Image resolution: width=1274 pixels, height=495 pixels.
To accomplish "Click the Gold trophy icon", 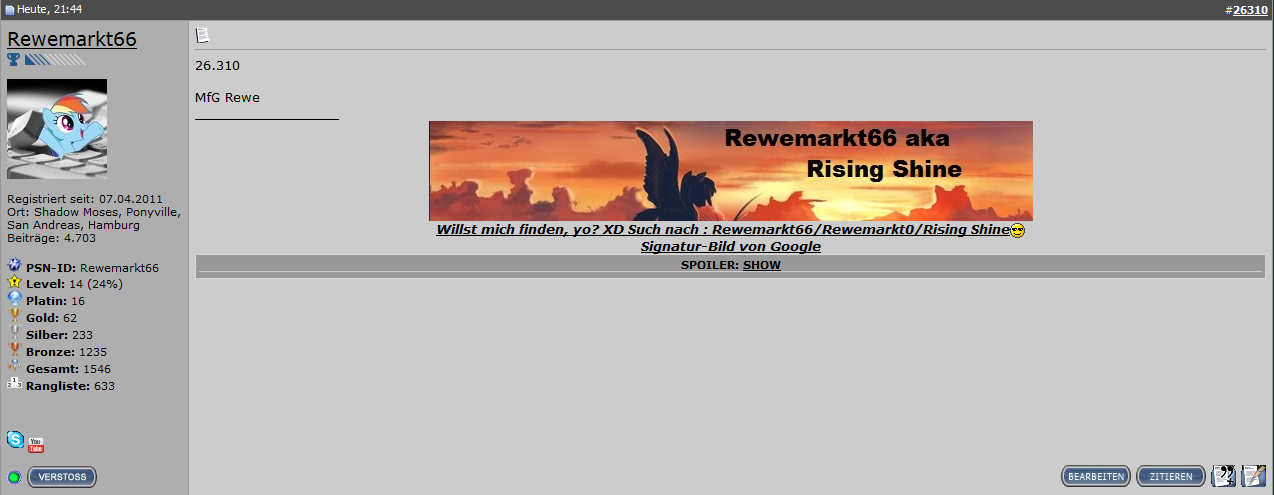I will (x=14, y=316).
